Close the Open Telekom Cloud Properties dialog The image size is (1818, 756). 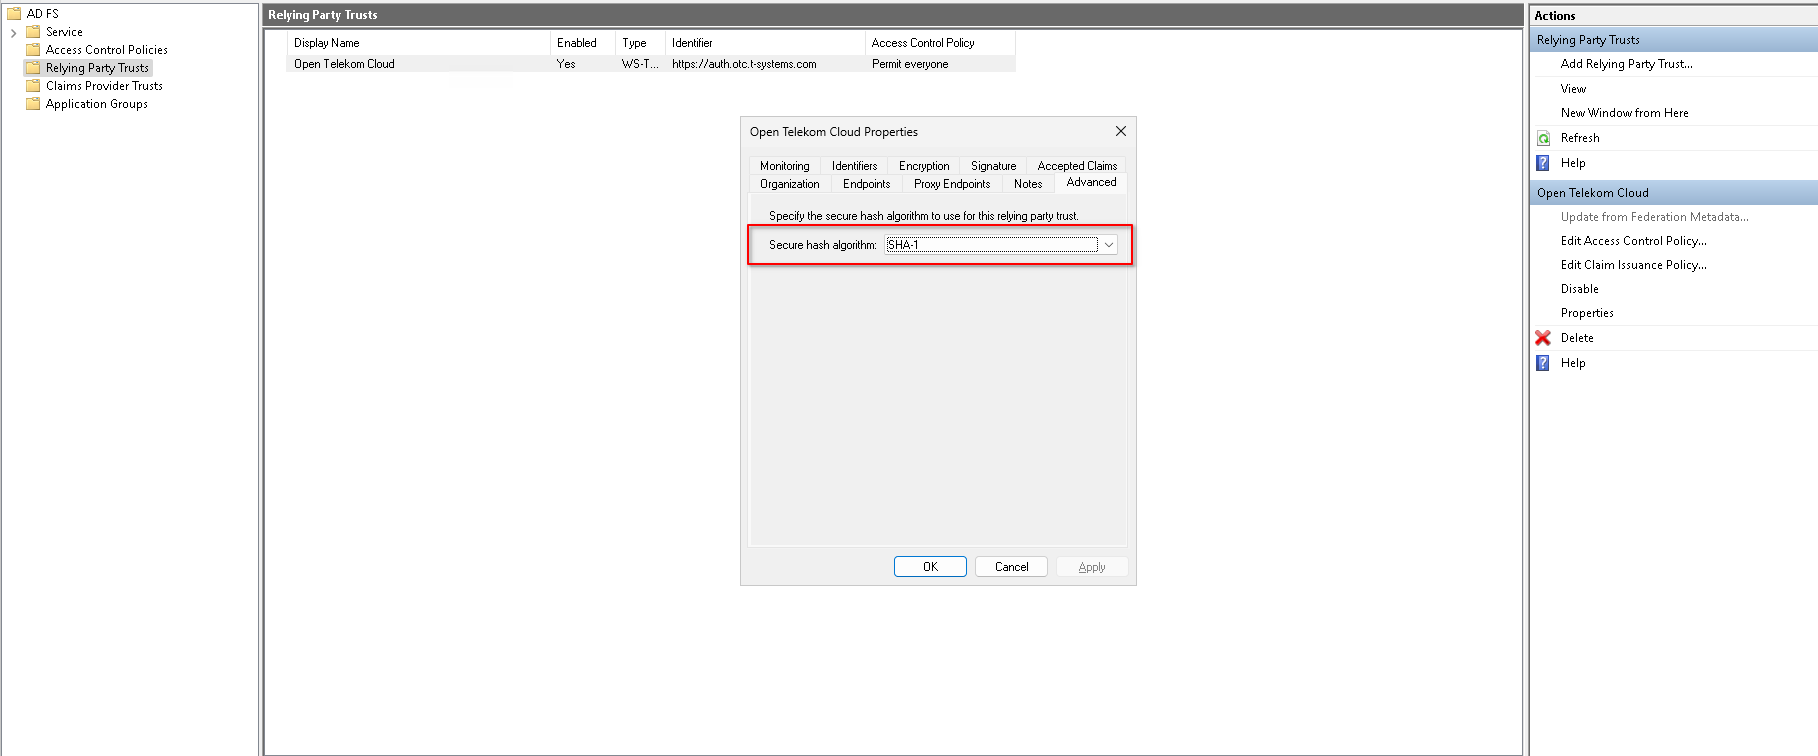[x=1120, y=131]
